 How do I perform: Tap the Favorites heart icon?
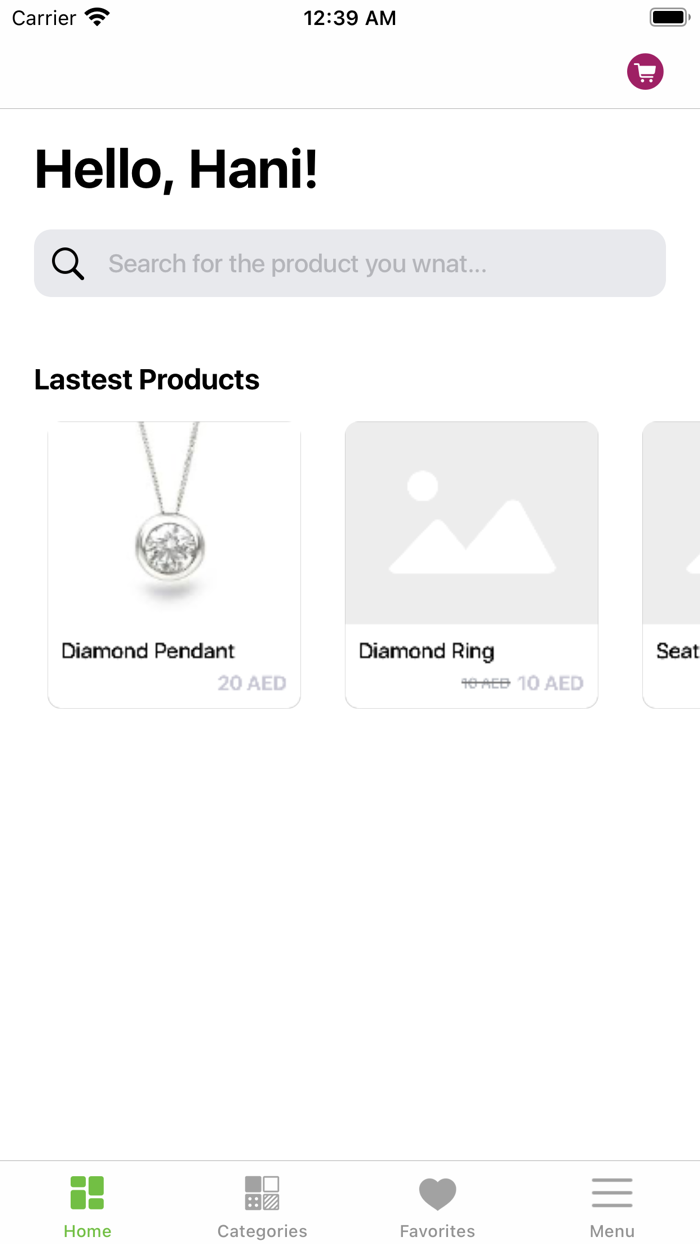click(437, 1192)
